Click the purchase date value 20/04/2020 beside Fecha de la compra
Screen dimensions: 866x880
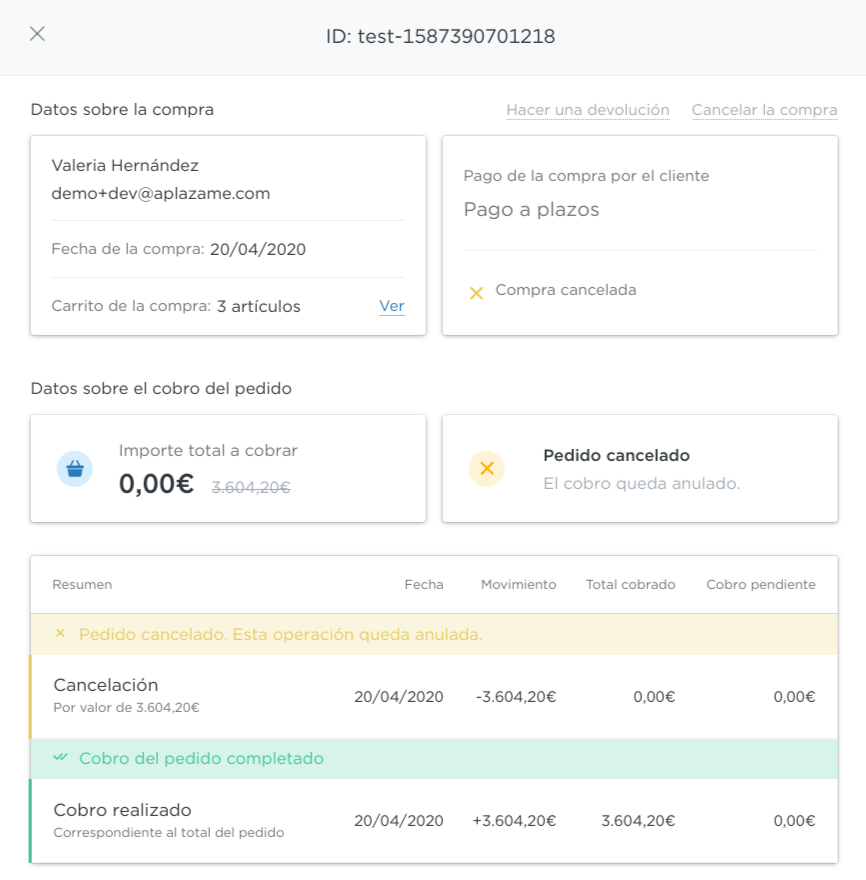[258, 249]
